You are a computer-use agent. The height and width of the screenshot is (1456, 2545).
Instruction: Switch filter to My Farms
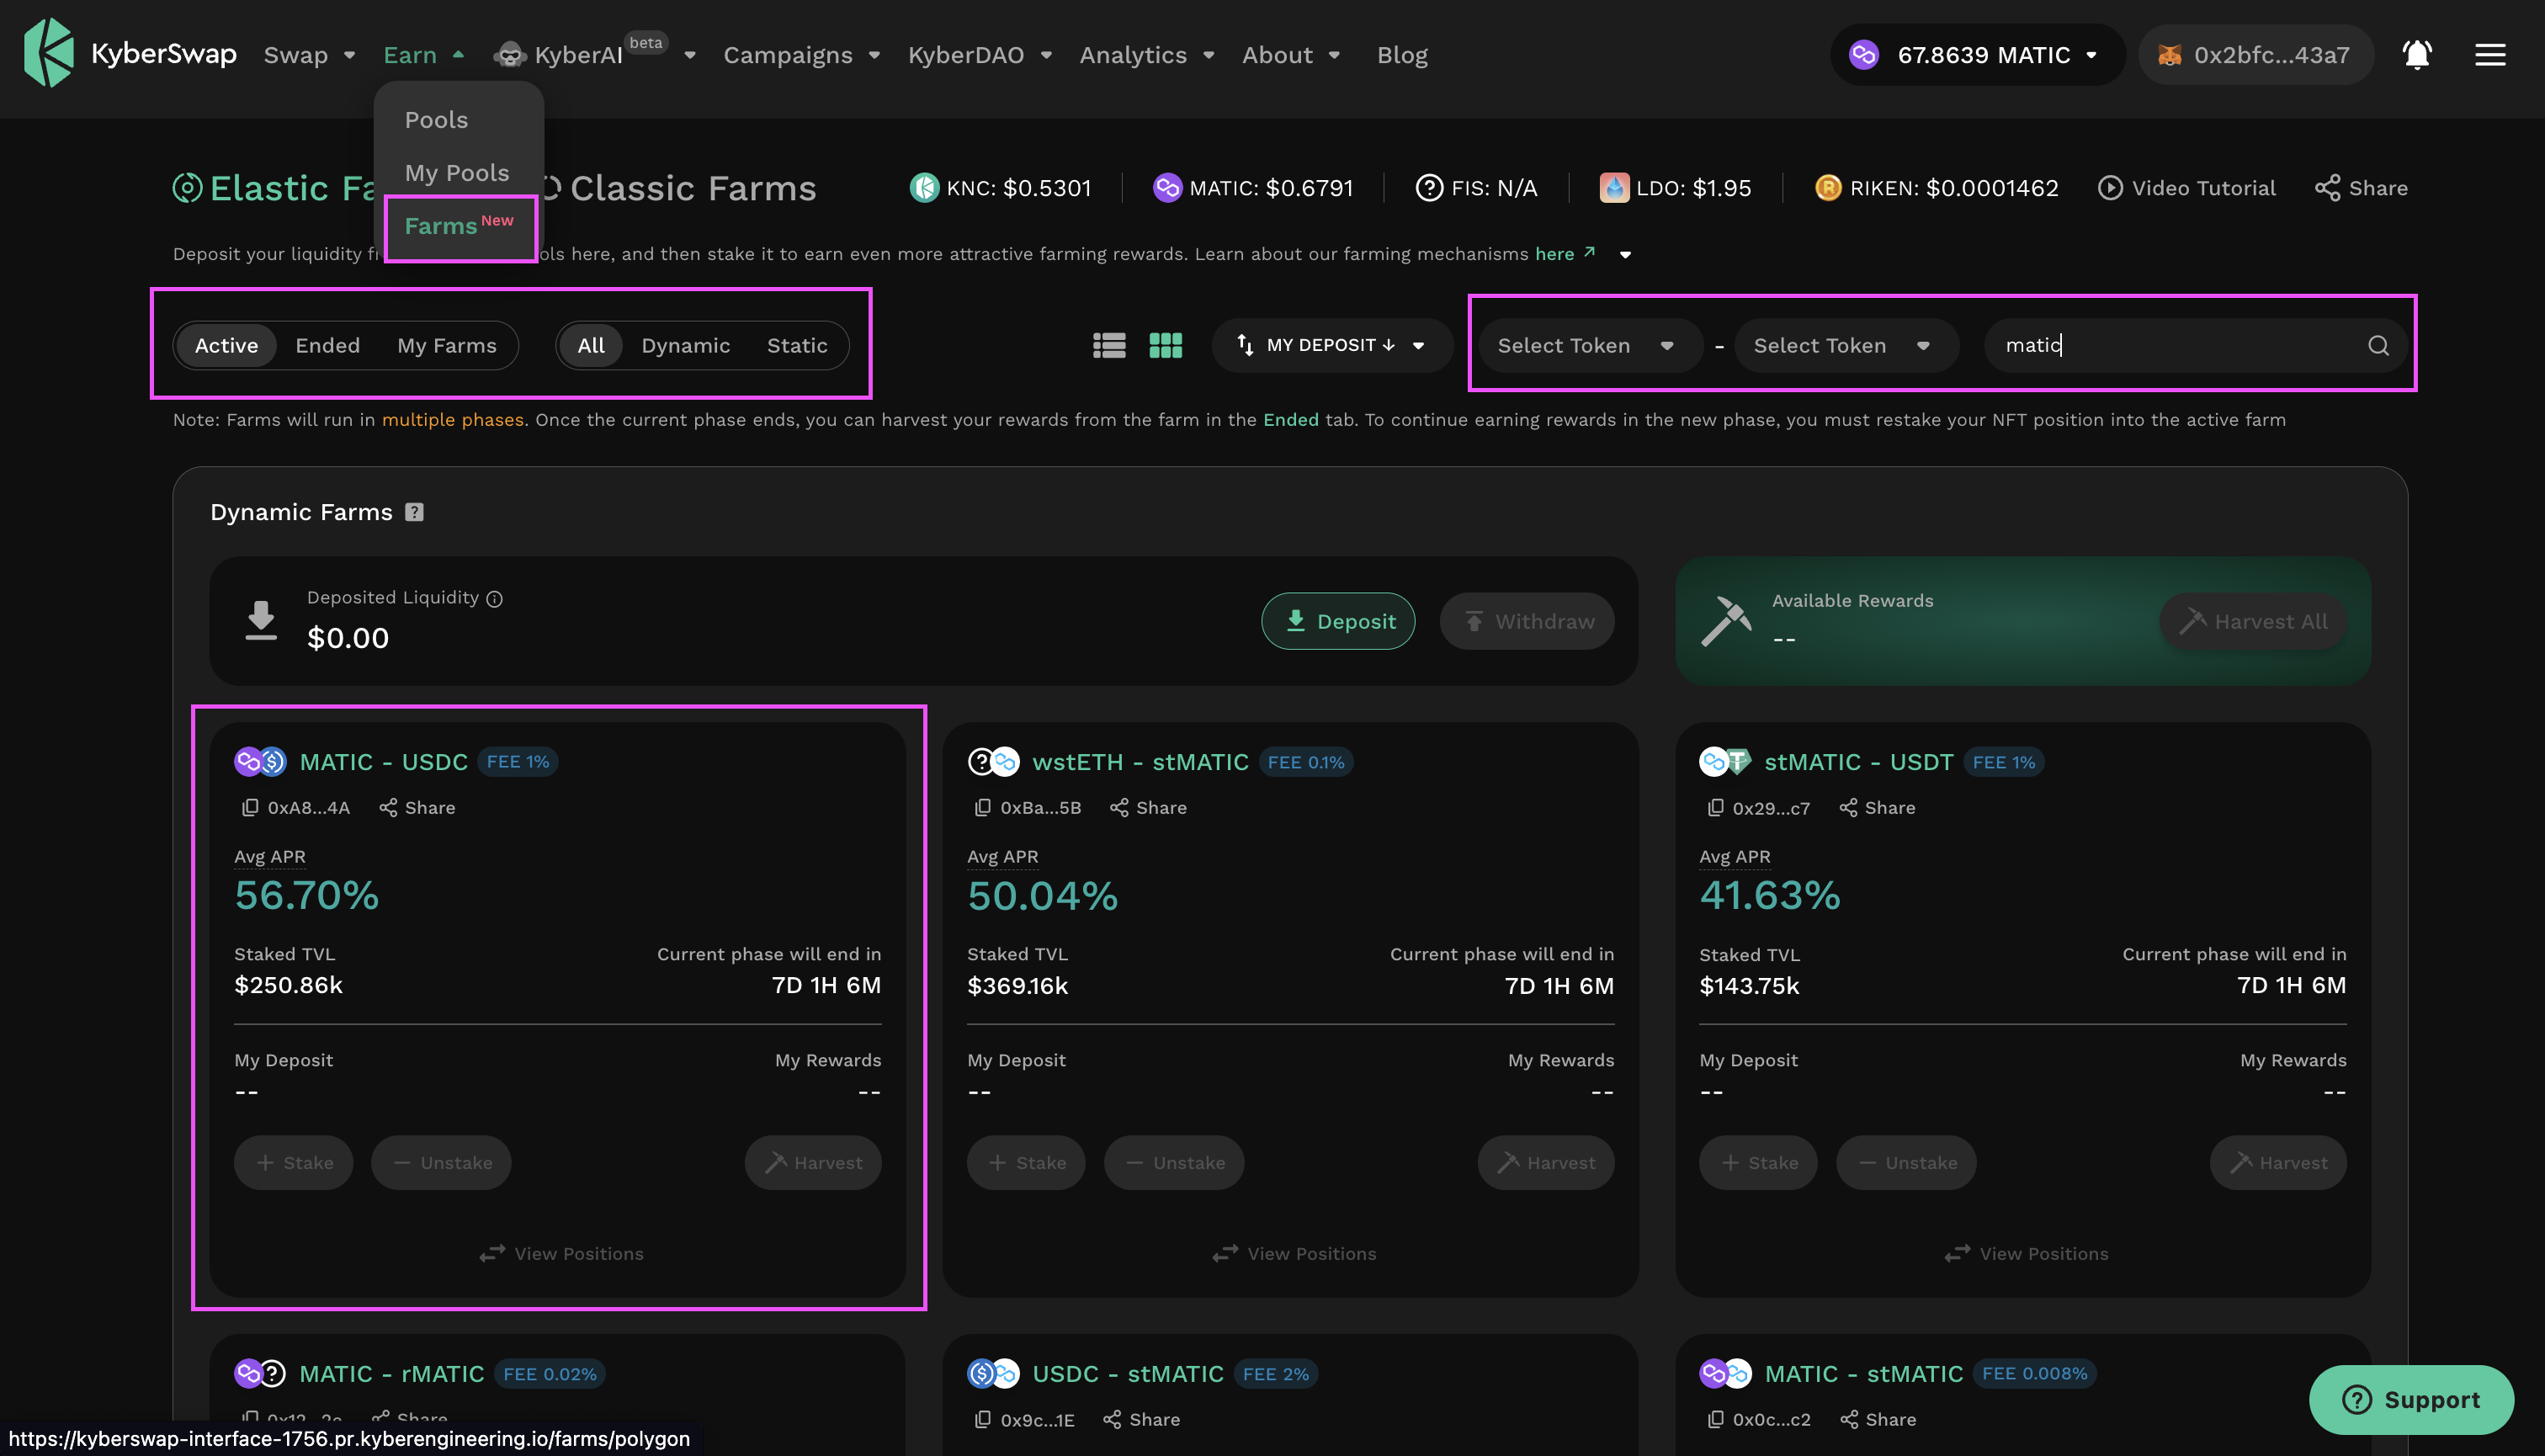446,345
